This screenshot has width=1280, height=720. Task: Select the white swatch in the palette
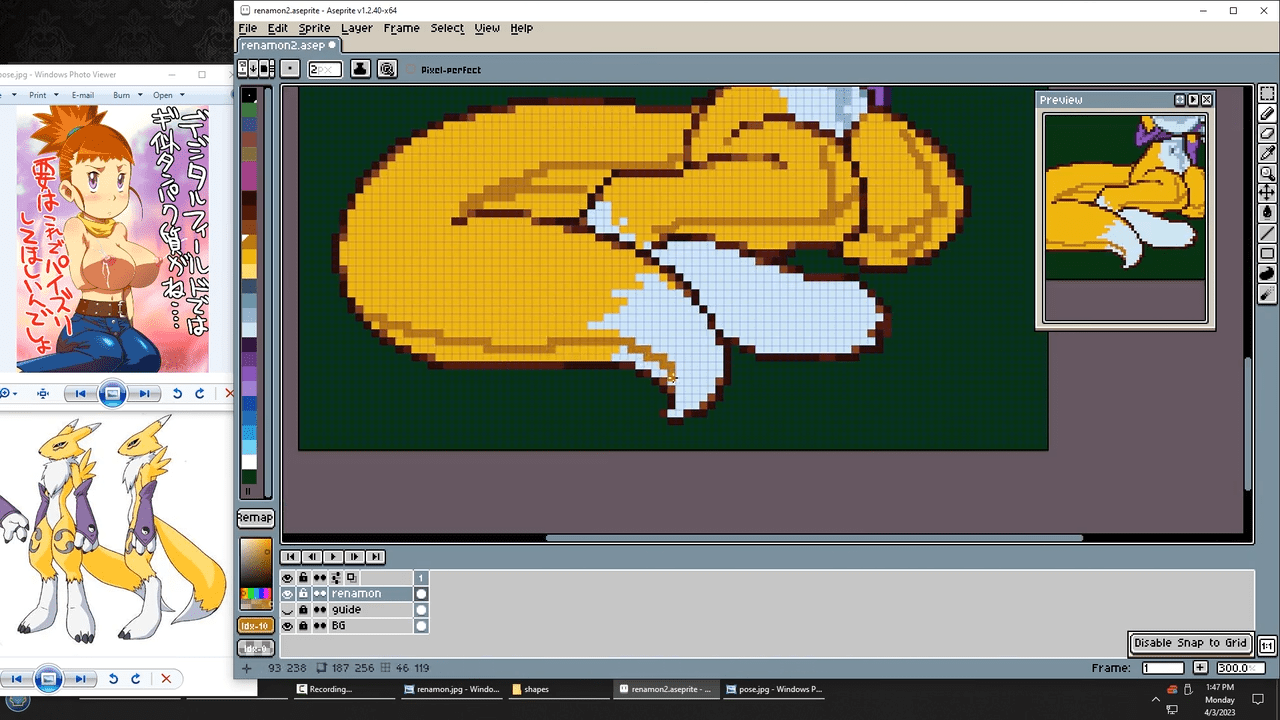pos(249,461)
